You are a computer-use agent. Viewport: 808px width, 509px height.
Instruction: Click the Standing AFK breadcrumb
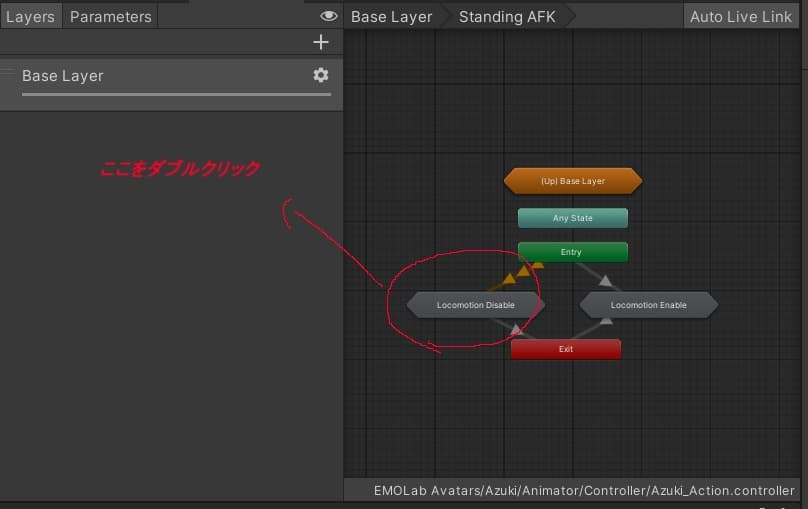pyautogui.click(x=507, y=17)
